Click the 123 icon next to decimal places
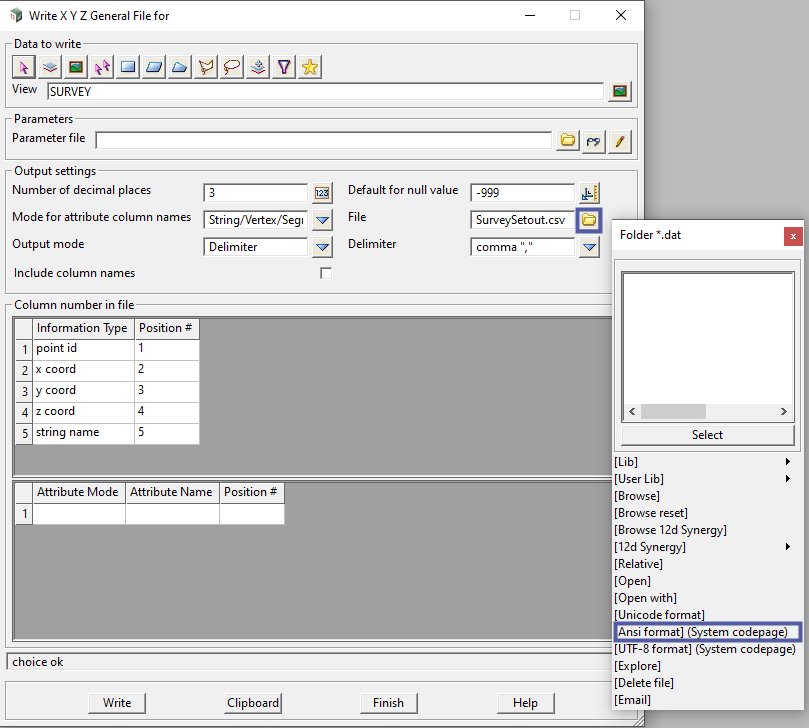The height and width of the screenshot is (728, 809). pos(322,193)
